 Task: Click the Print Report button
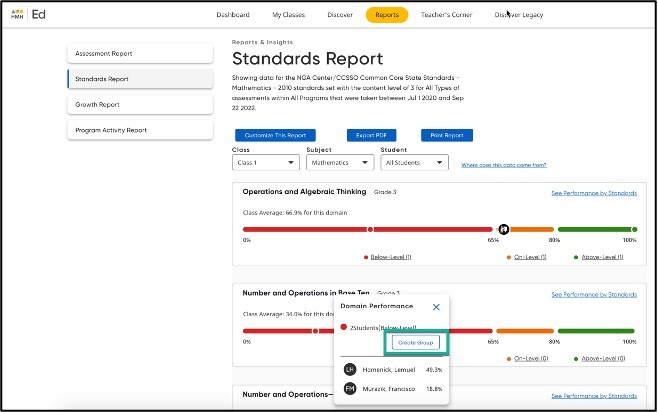click(447, 135)
